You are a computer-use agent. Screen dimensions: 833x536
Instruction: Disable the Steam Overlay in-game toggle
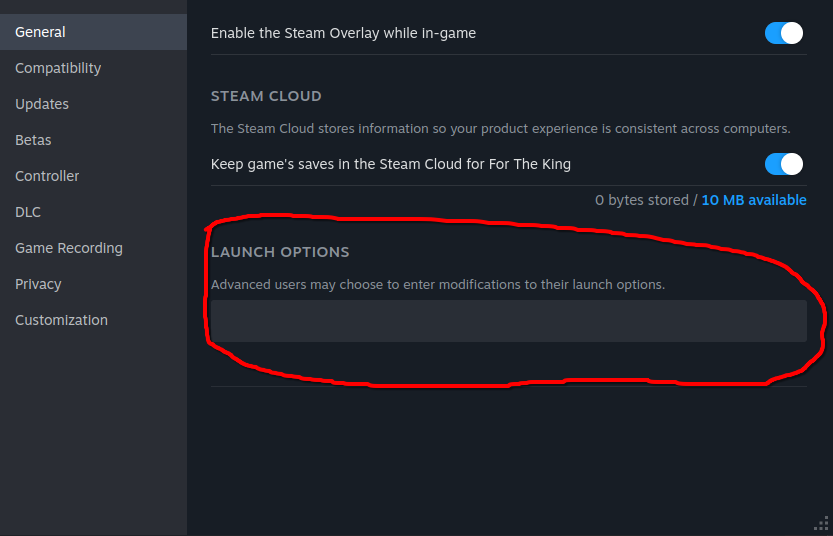(x=784, y=33)
